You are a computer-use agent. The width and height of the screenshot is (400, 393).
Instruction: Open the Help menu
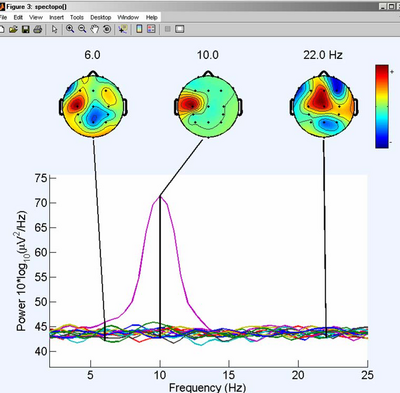[152, 17]
